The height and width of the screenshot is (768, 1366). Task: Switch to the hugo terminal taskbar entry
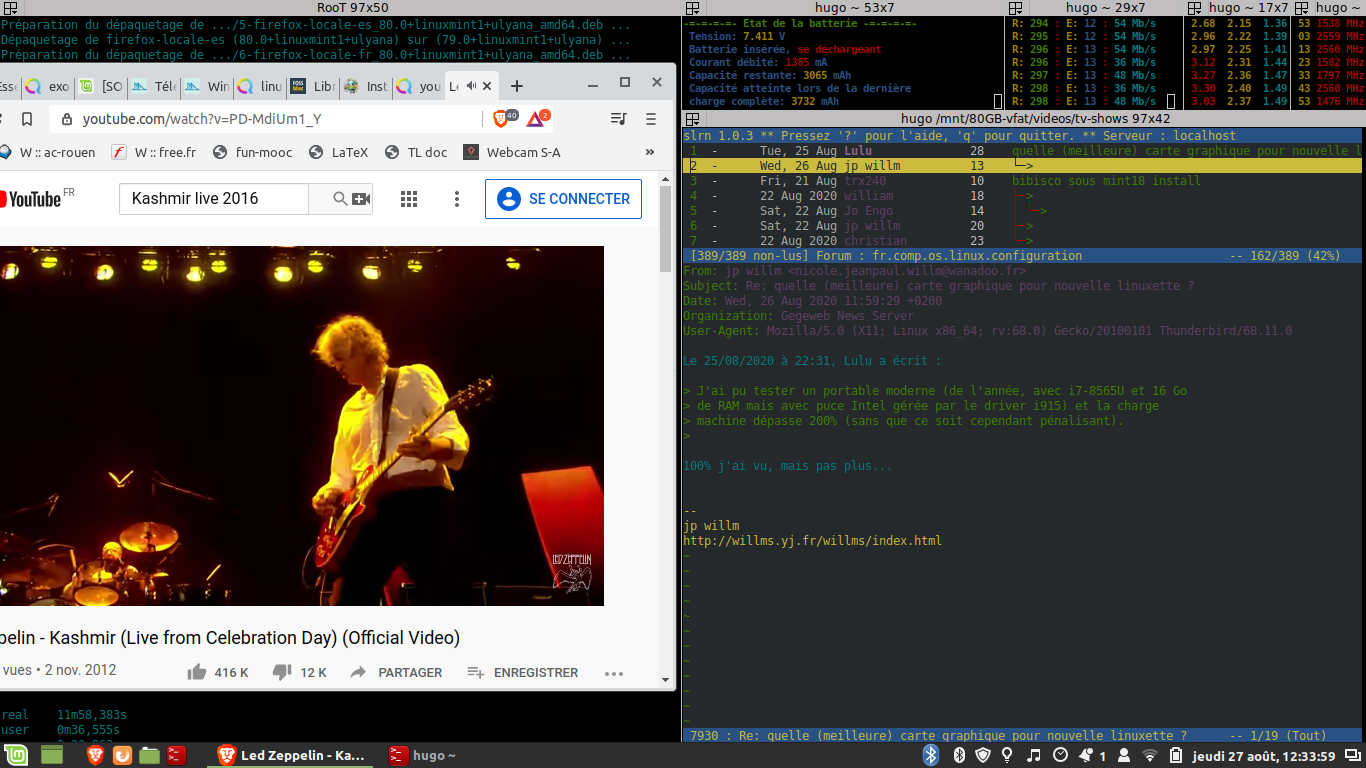point(423,755)
